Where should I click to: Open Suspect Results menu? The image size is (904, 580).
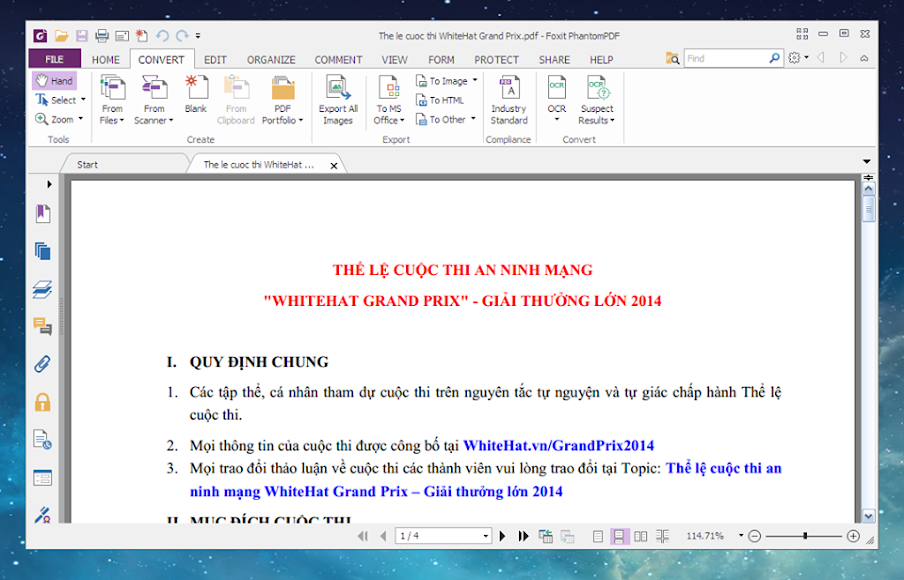tap(597, 99)
